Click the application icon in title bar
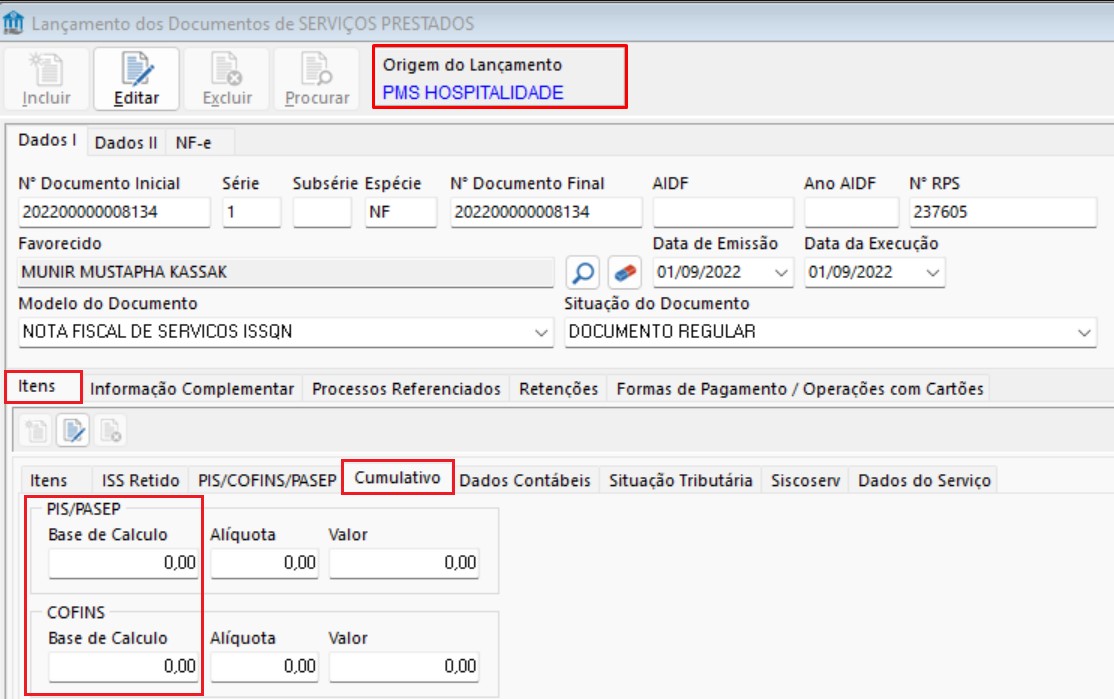The width and height of the screenshot is (1114, 699). coord(13,23)
